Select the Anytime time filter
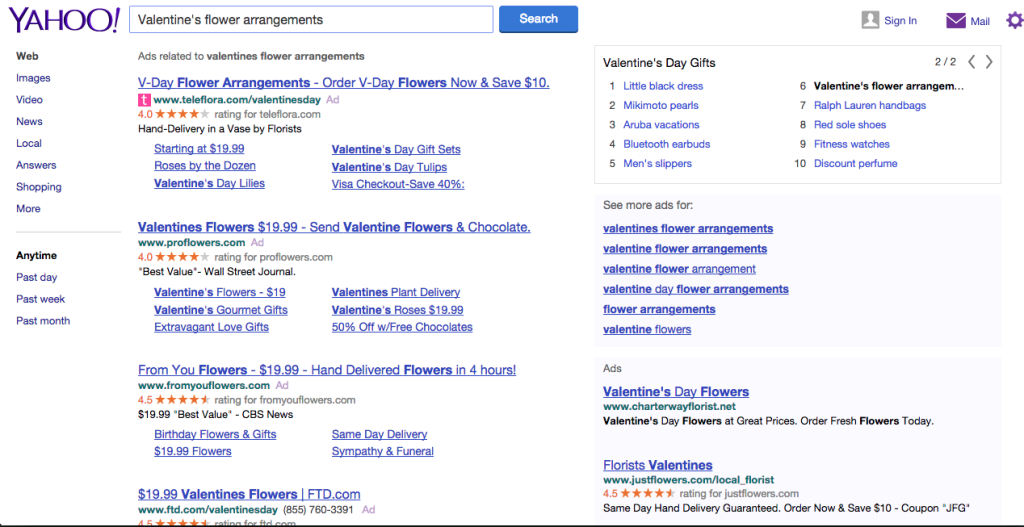This screenshot has width=1024, height=527. 37,255
